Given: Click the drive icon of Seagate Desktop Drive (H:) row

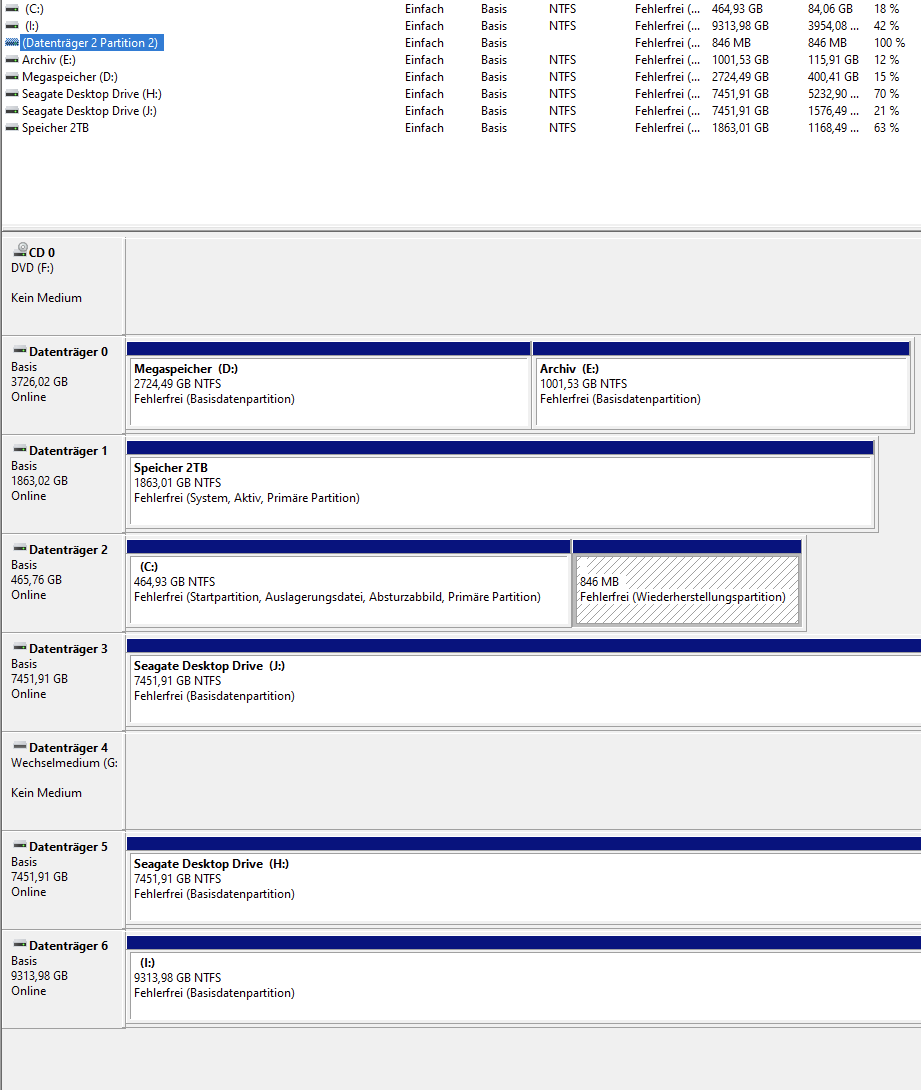Looking at the screenshot, I should [12, 94].
